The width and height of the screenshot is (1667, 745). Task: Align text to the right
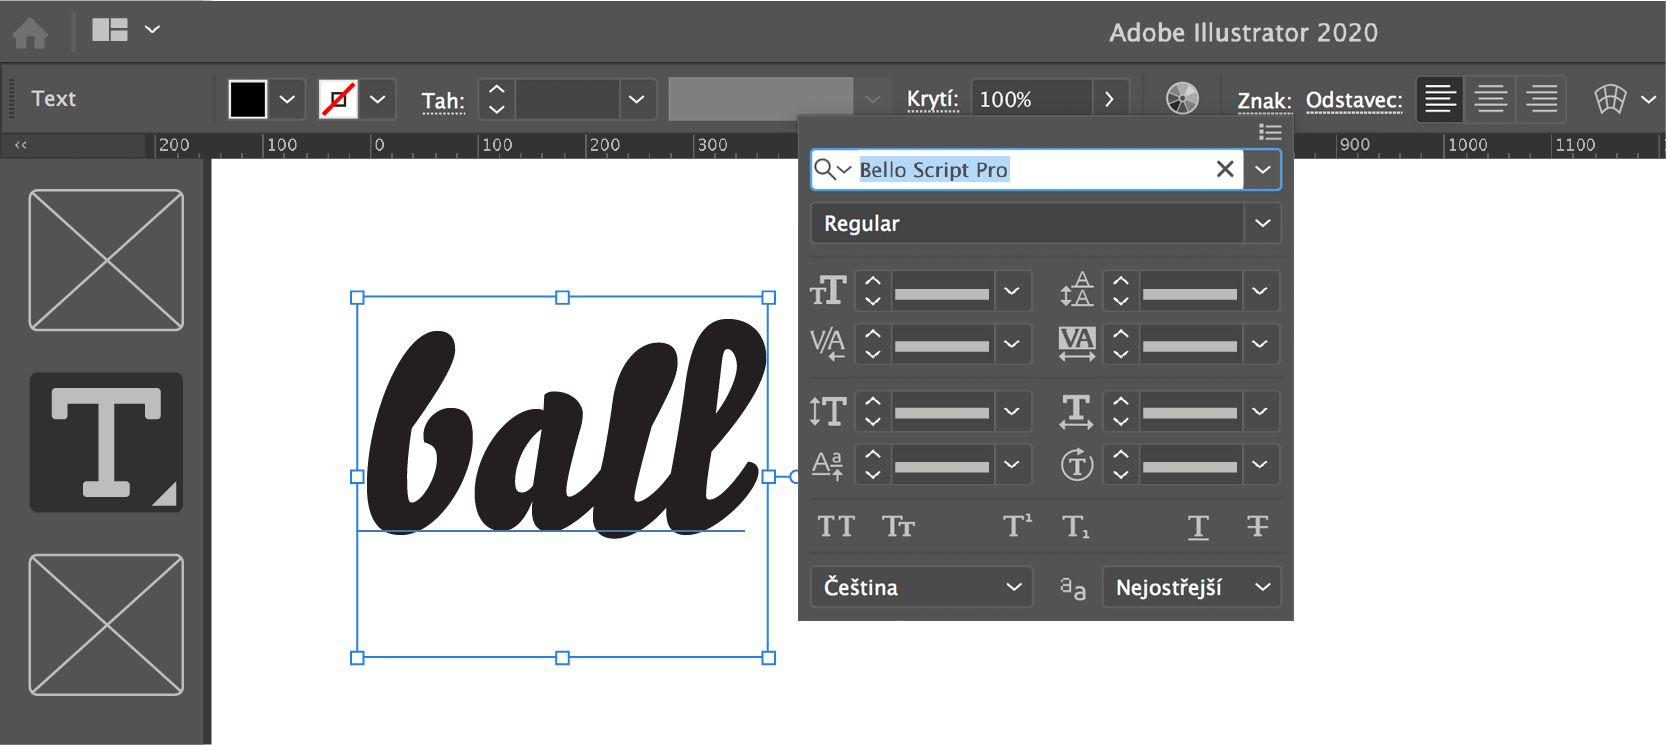[1541, 99]
